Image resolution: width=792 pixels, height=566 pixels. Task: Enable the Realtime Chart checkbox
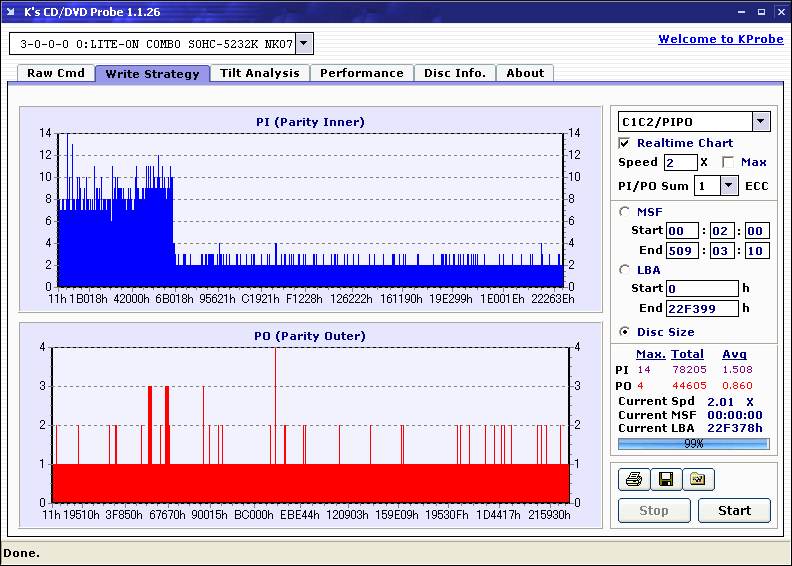625,143
